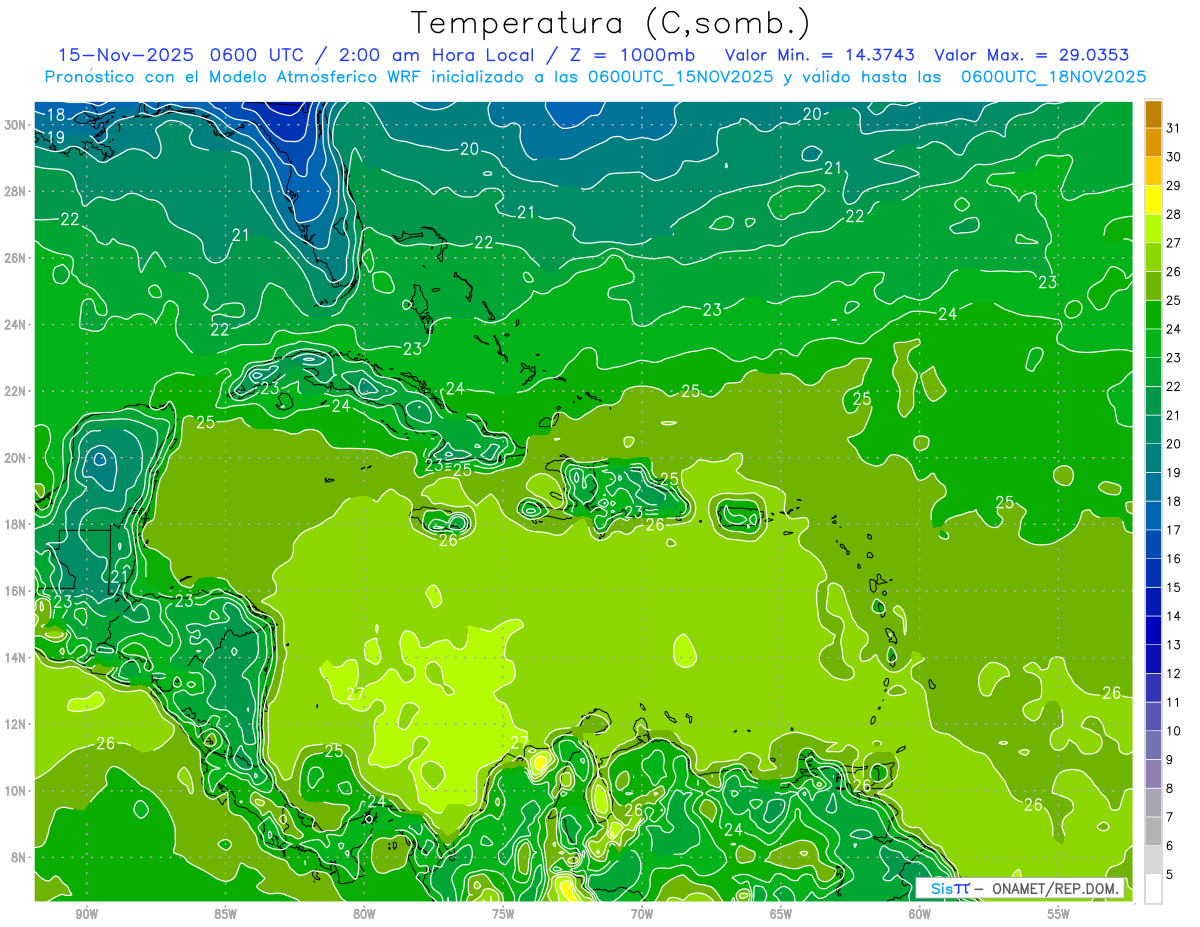
Task: Click the 18 contour label near 30N
Action: coord(56,115)
